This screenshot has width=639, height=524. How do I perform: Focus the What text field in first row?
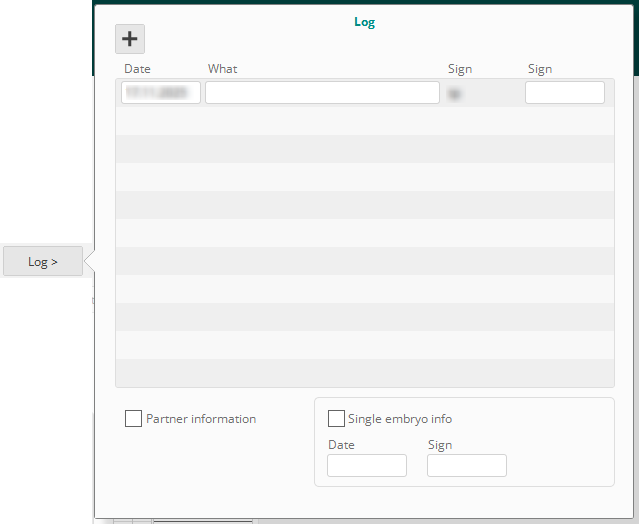pos(322,93)
